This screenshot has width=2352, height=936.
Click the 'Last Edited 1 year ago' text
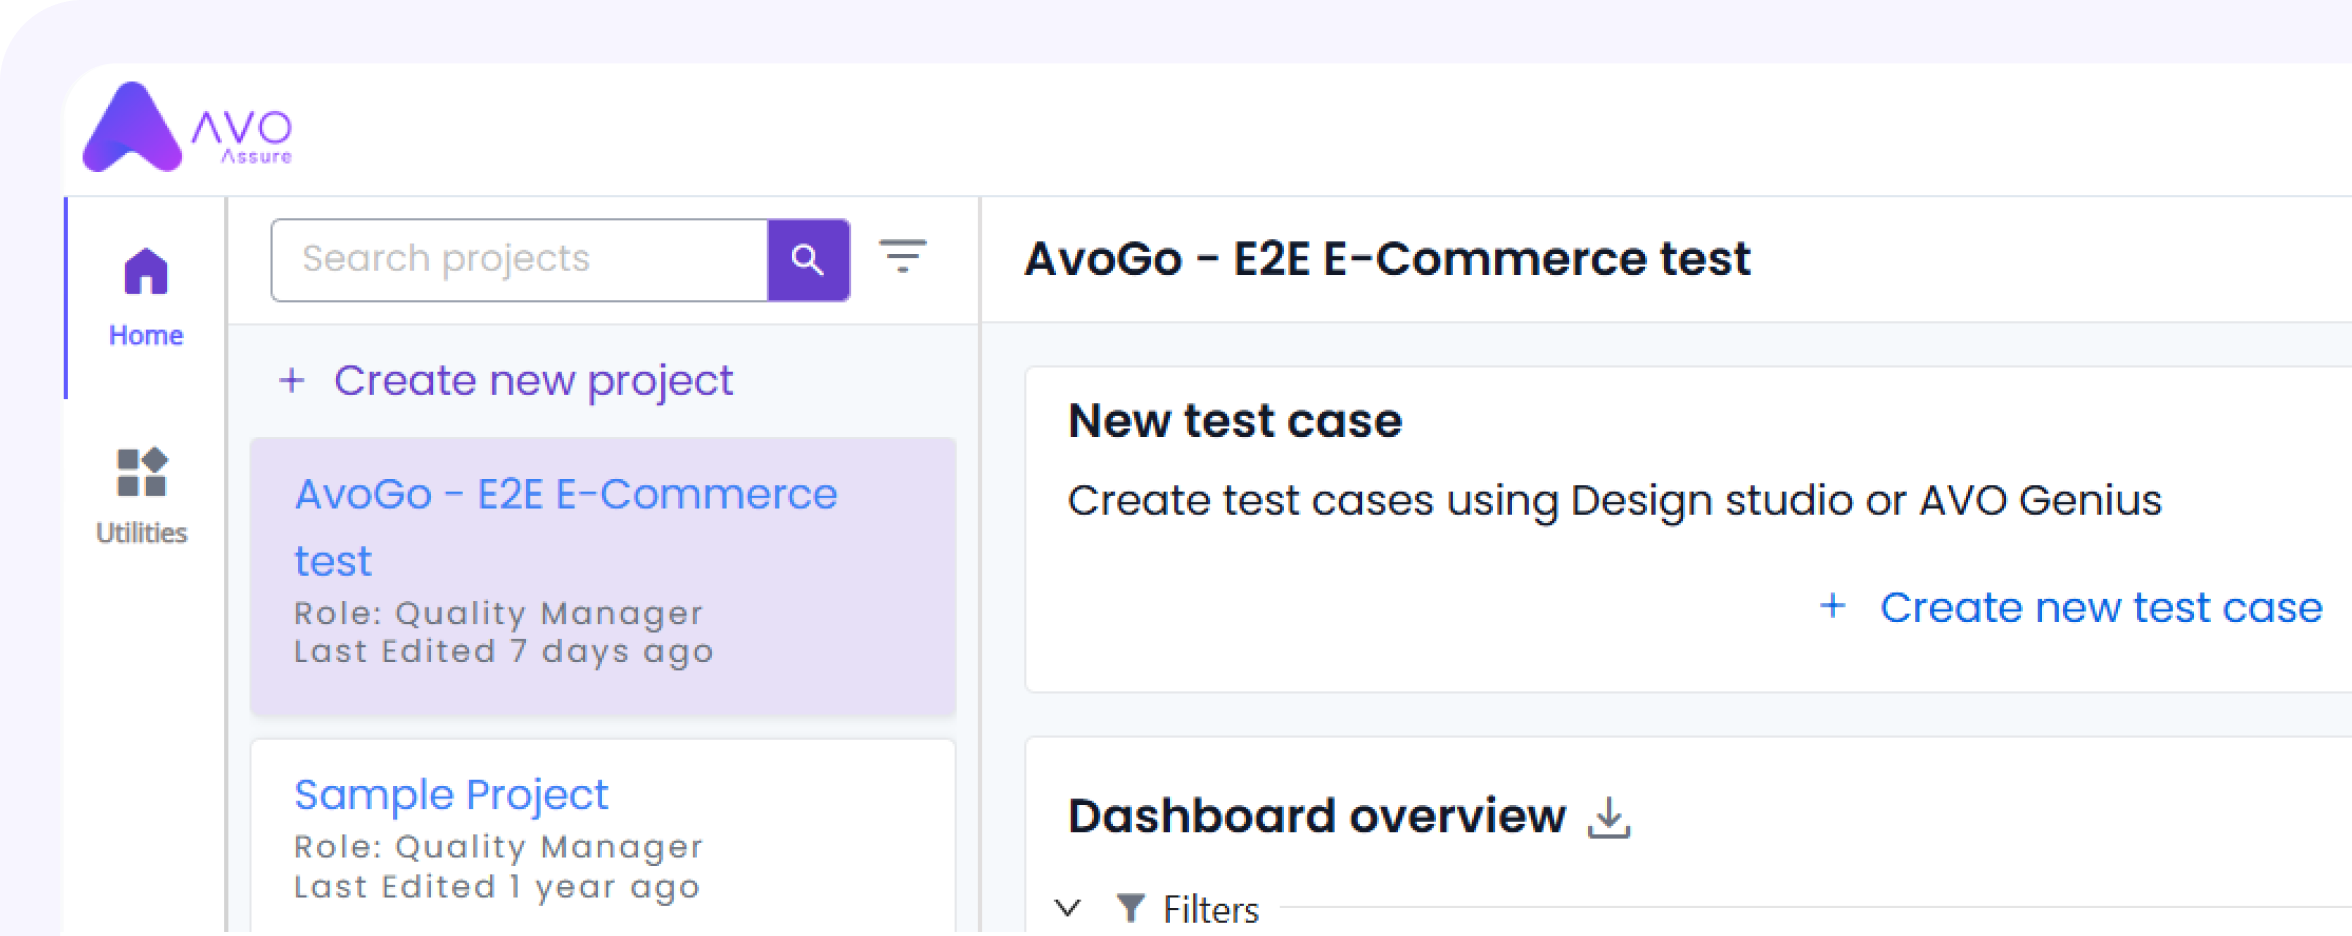pos(497,888)
